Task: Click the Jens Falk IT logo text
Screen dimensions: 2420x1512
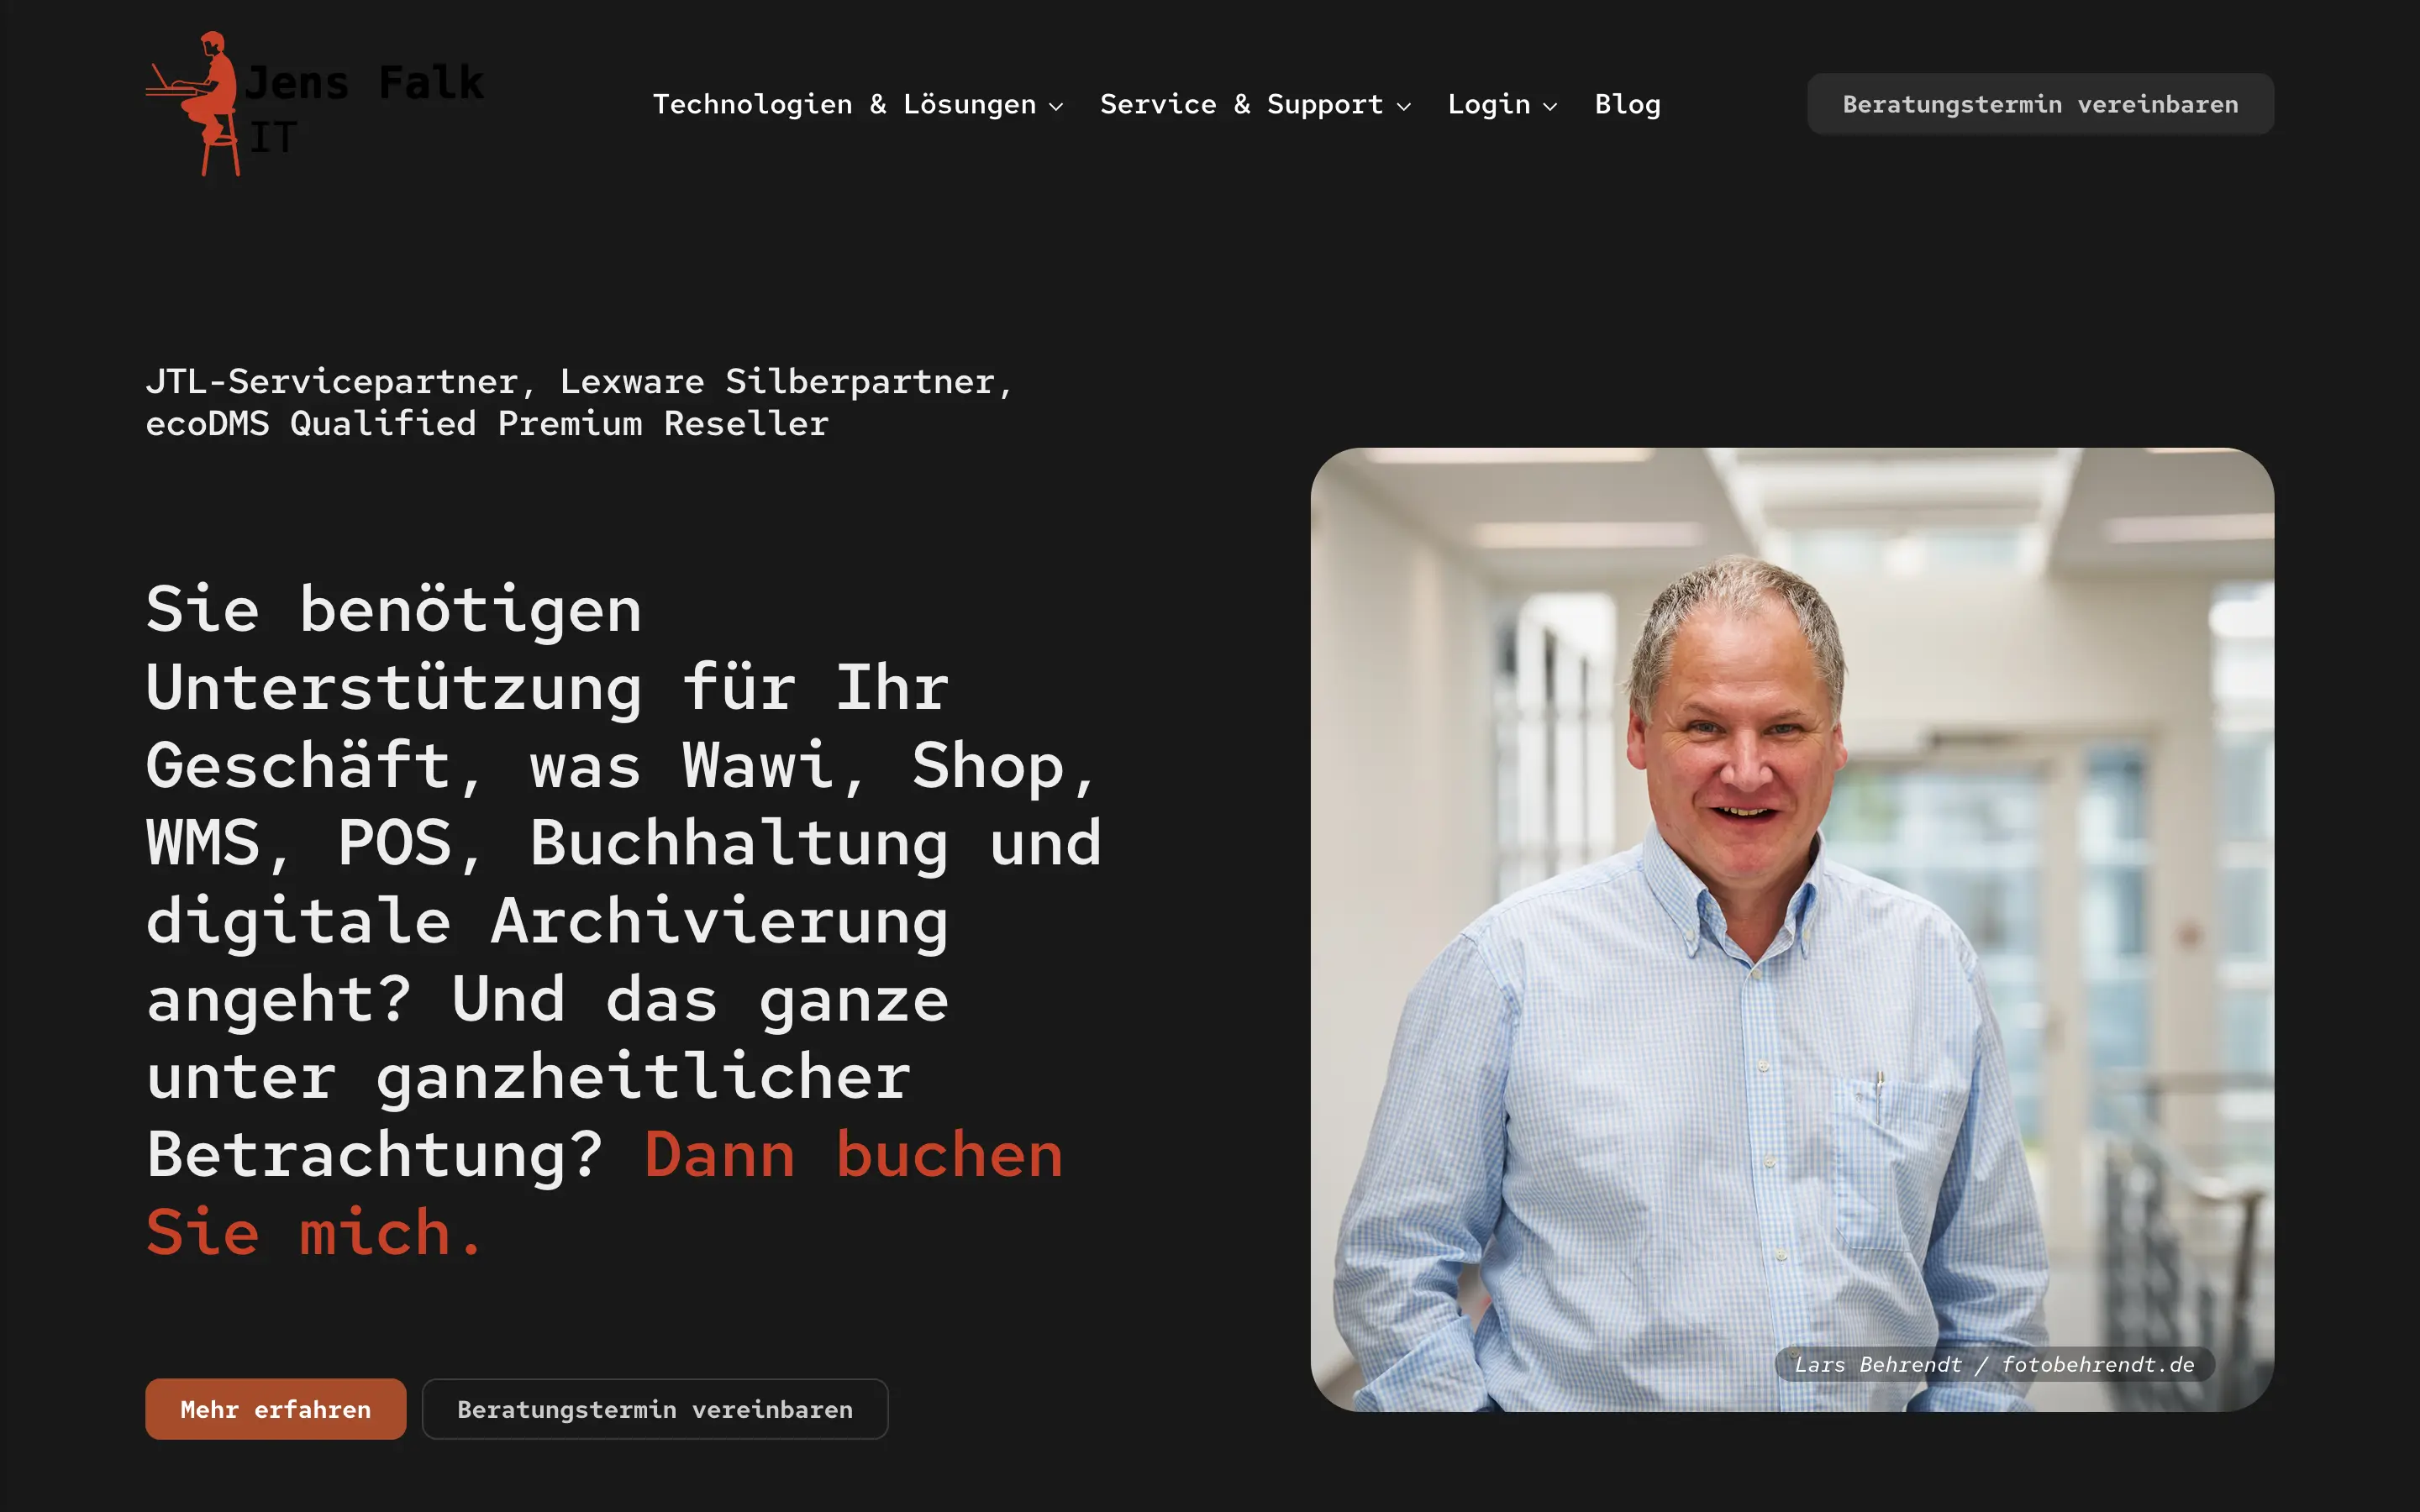Action: (x=365, y=109)
